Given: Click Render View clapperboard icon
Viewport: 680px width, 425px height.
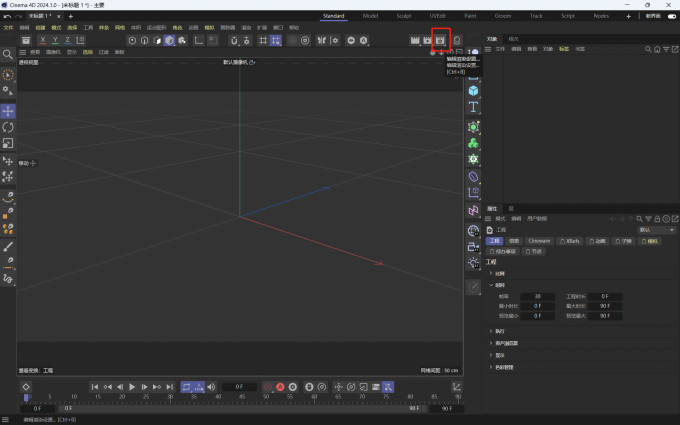Looking at the screenshot, I should click(415, 40).
